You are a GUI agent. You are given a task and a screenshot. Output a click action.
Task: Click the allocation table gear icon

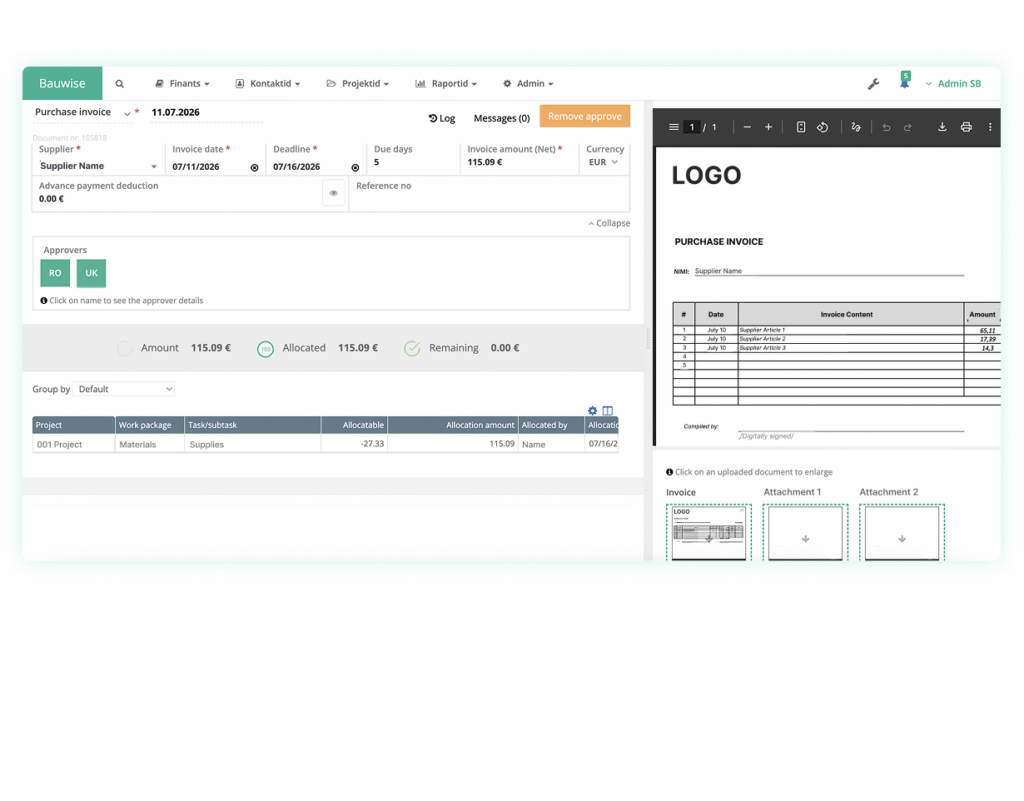pyautogui.click(x=592, y=410)
